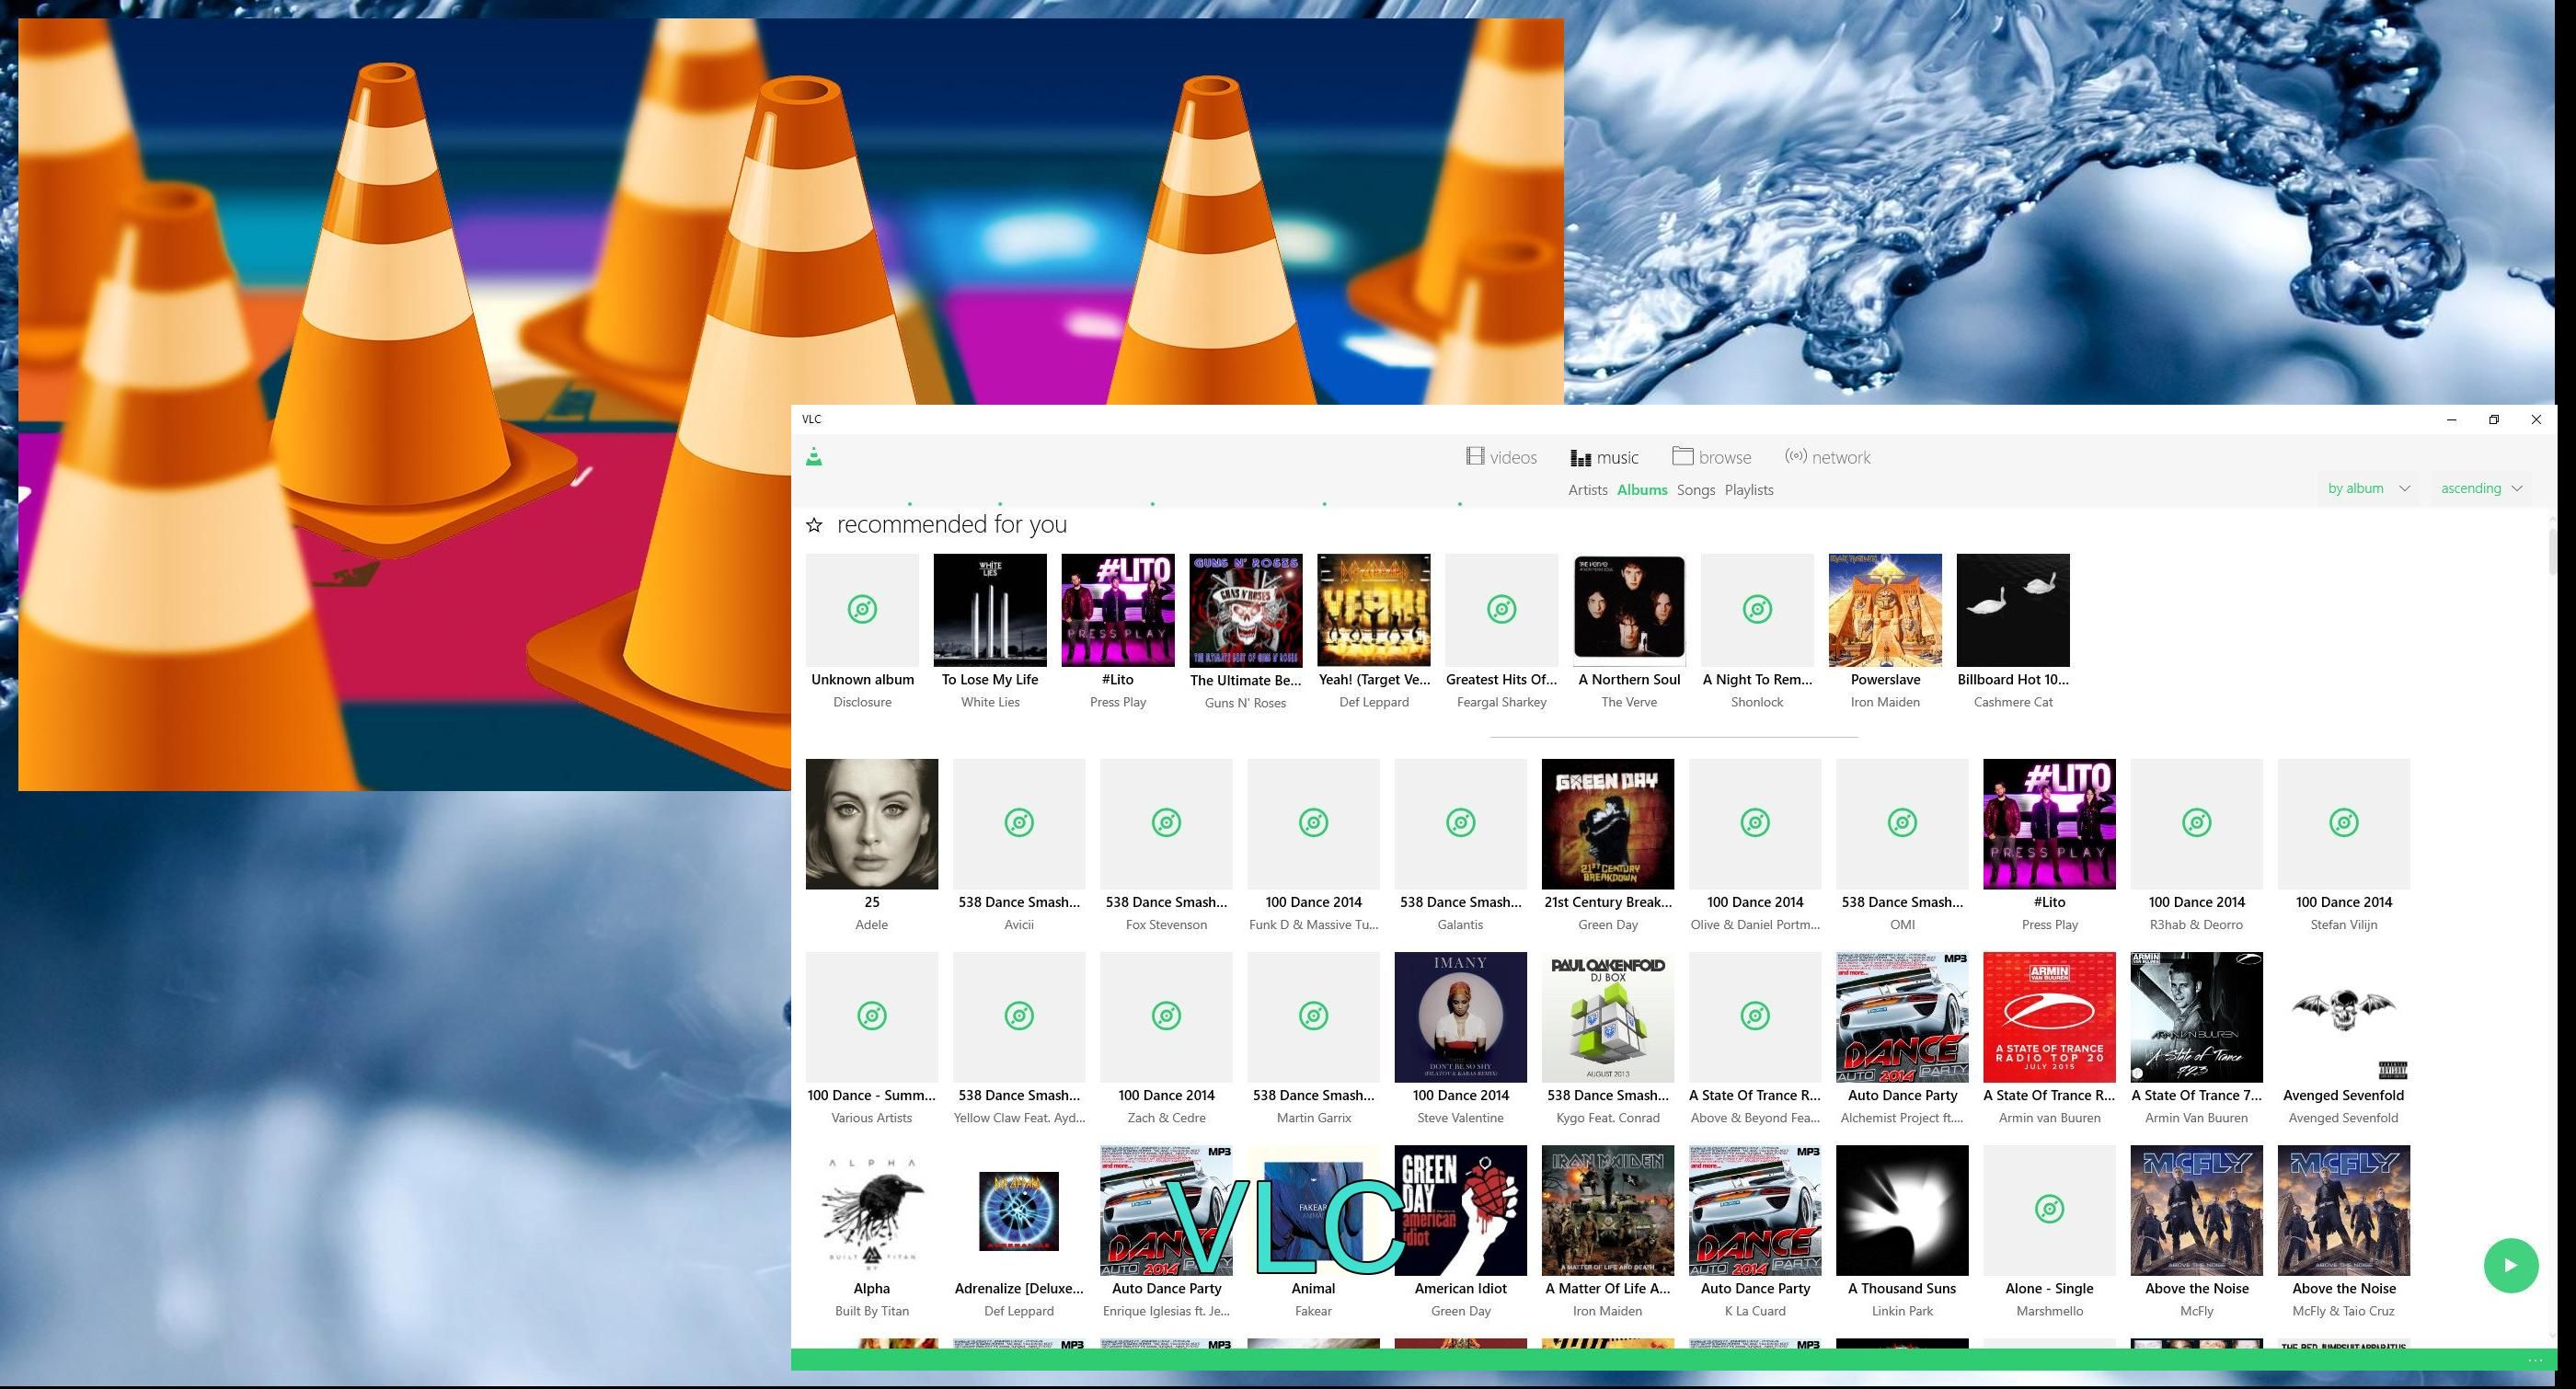Screen dimensions: 2576x1389
Task: Open Auto Dance Party Alchemist Project cover
Action: click(1902, 1017)
